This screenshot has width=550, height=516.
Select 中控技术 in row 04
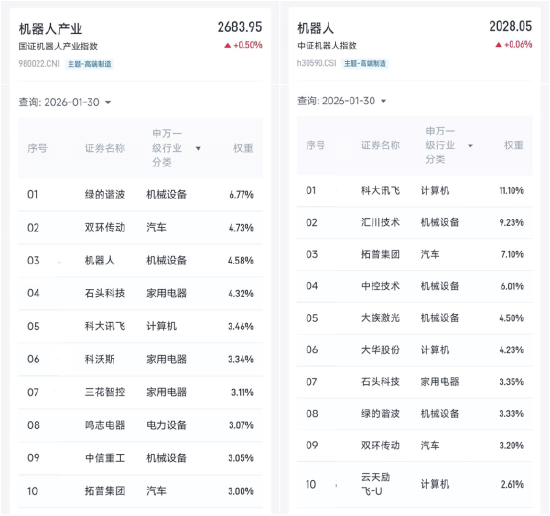(x=381, y=286)
